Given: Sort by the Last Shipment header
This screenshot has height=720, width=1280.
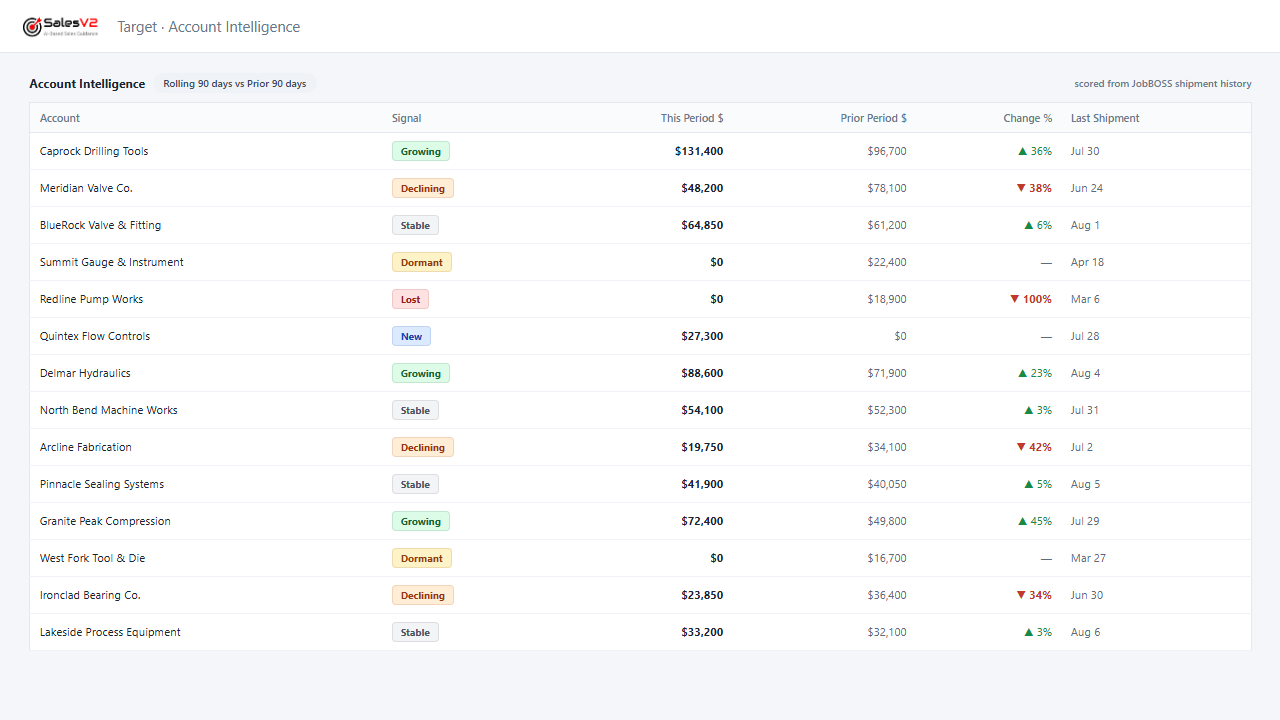Looking at the screenshot, I should point(1105,118).
